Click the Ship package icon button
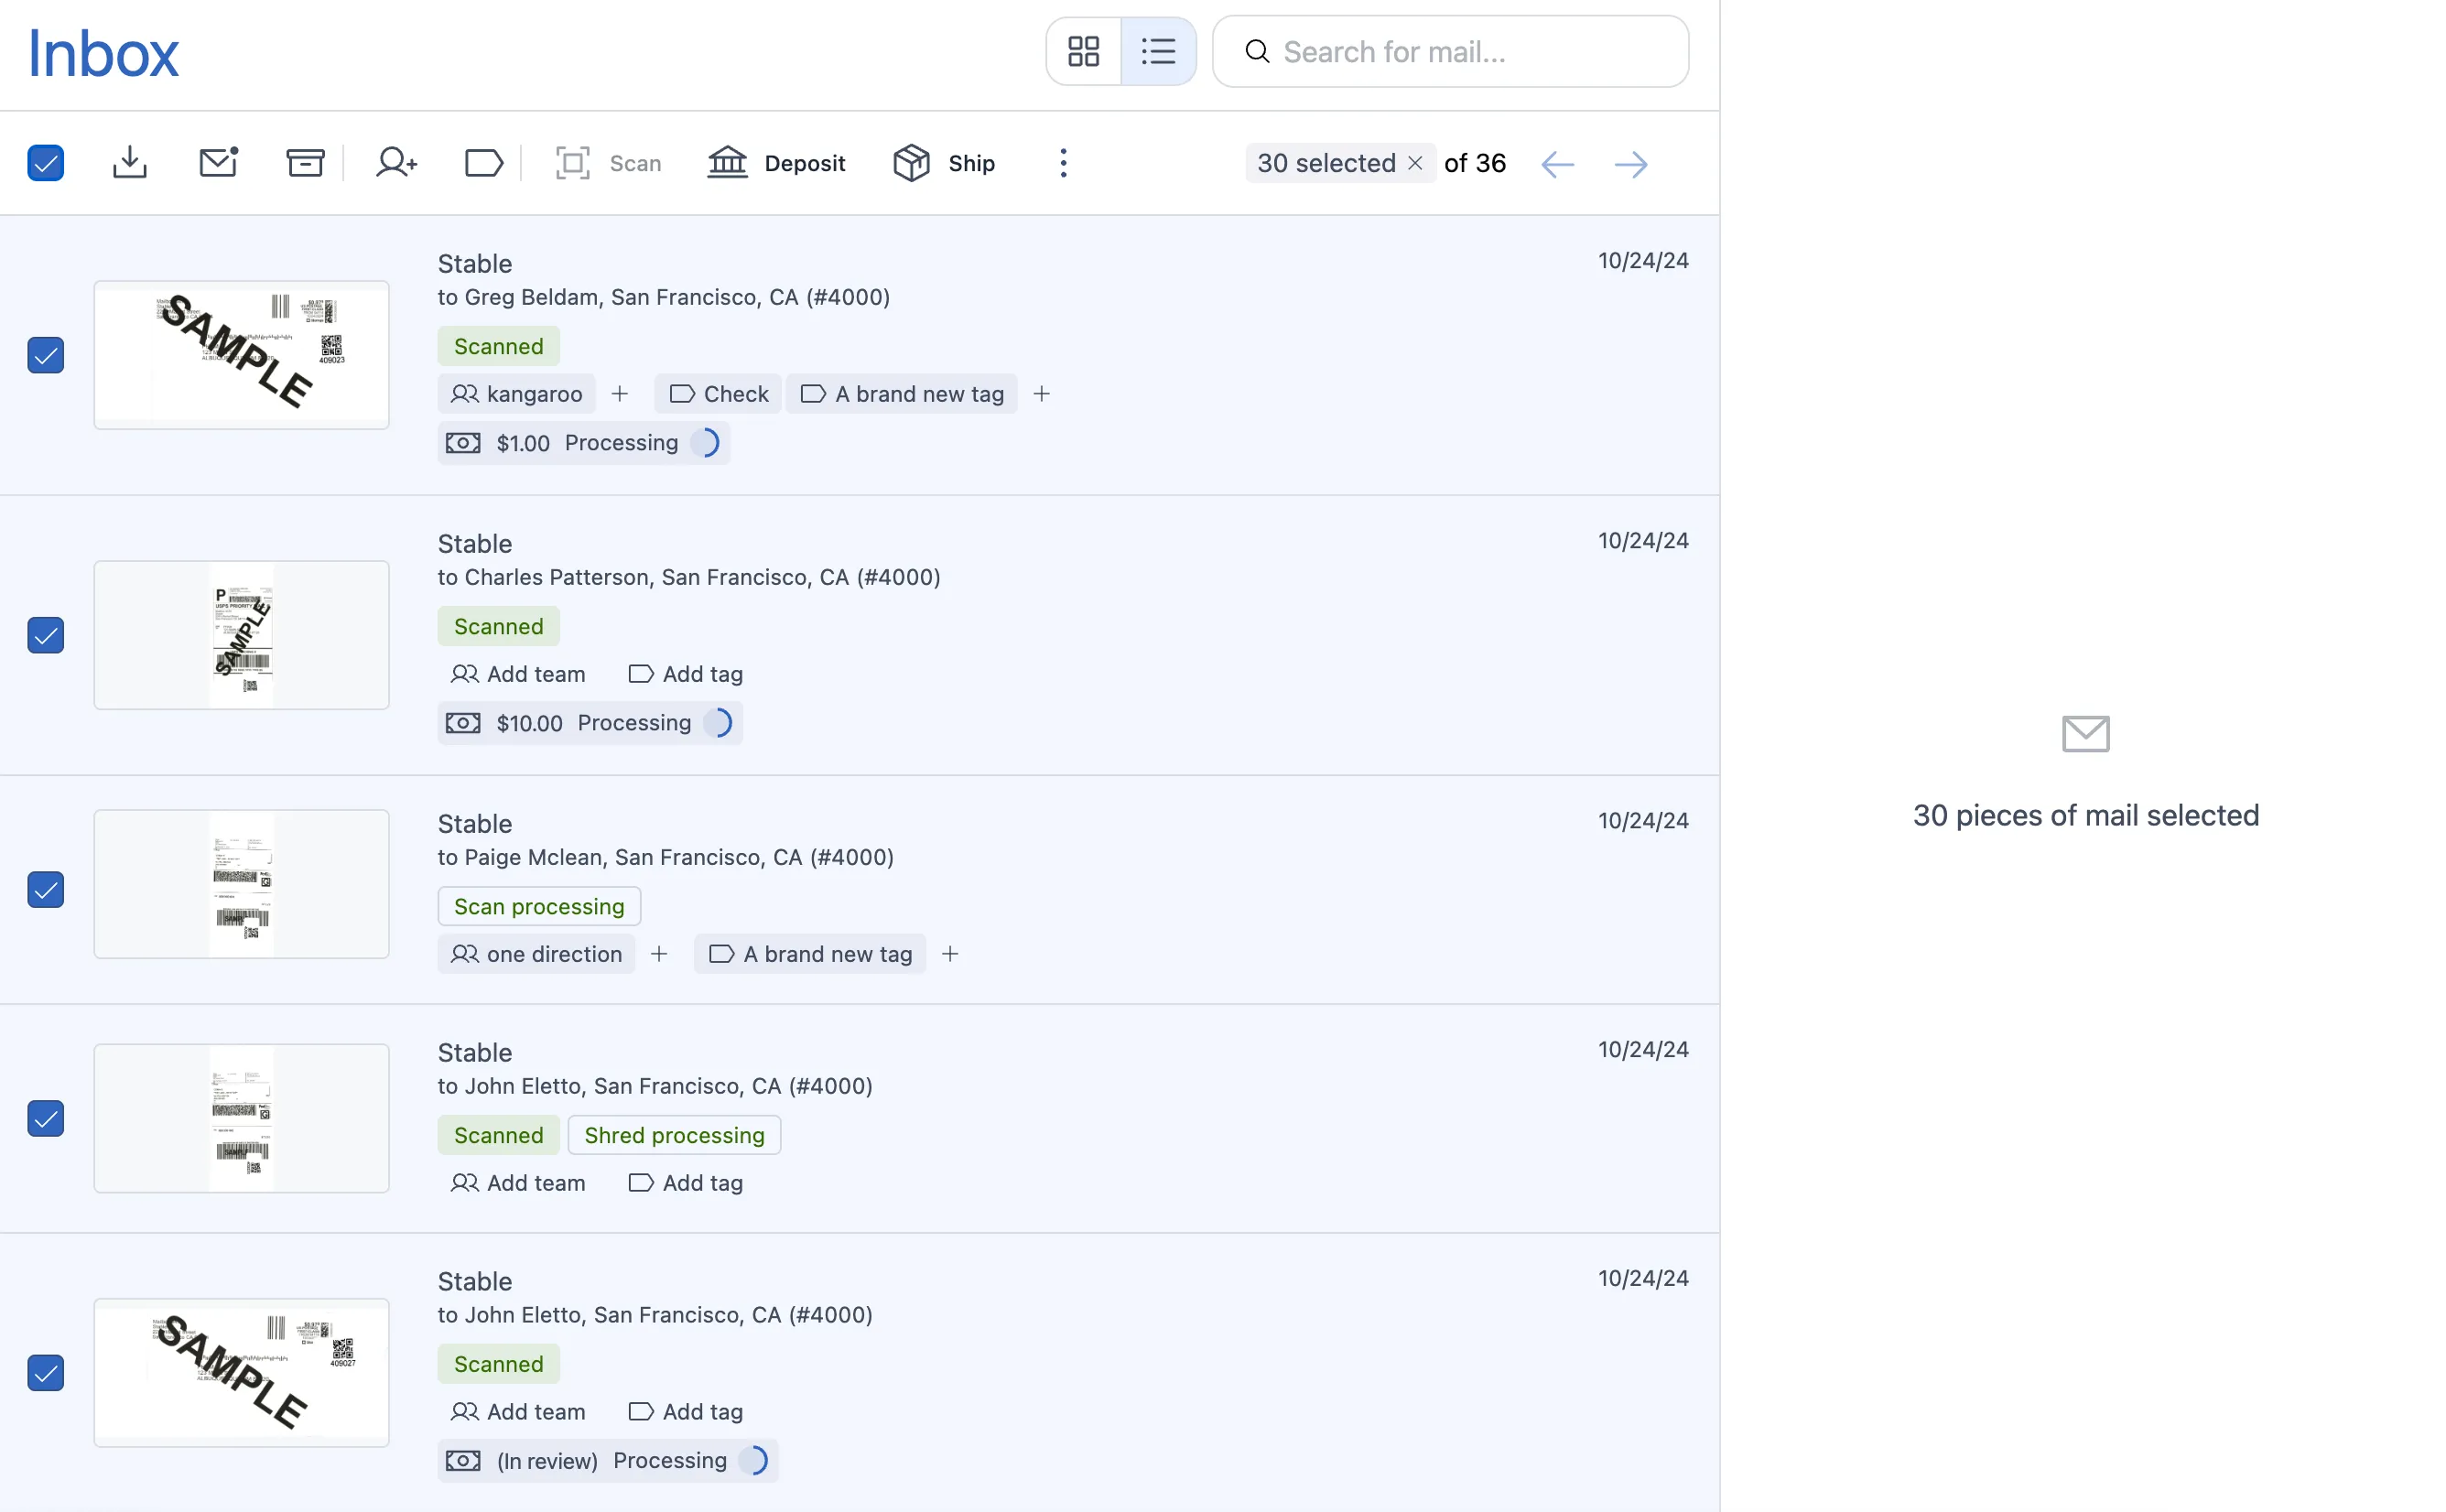This screenshot has width=2446, height=1512. (944, 163)
